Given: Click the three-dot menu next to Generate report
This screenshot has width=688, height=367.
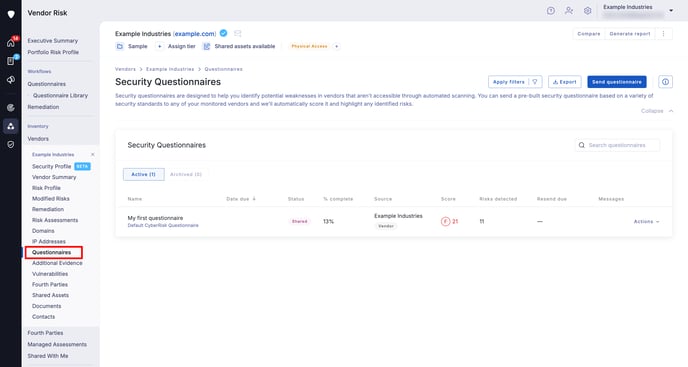Looking at the screenshot, I should click(663, 34).
